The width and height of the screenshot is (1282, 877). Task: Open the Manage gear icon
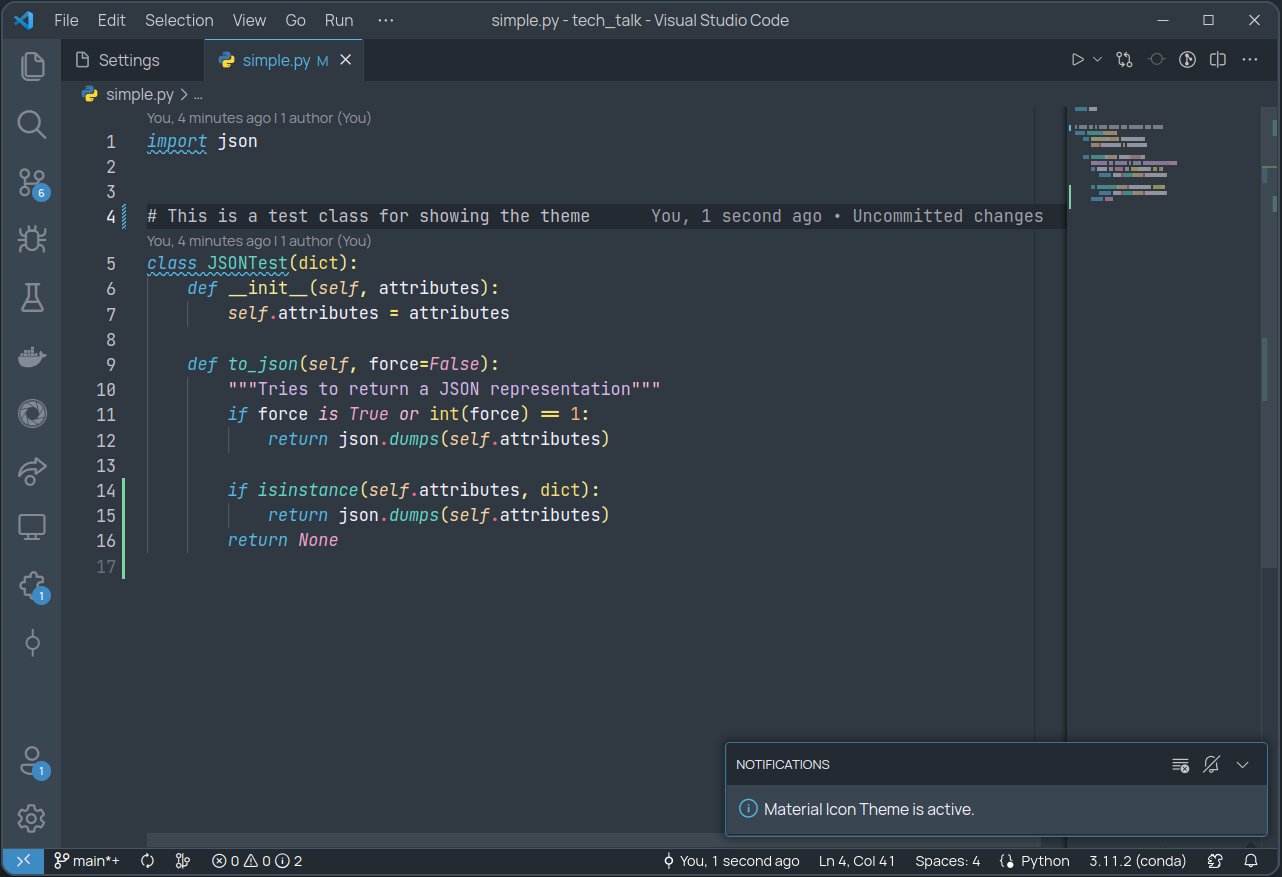(x=32, y=818)
